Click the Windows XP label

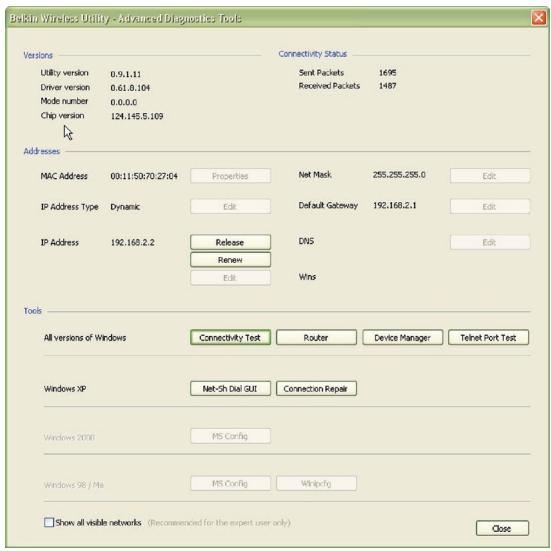[65, 389]
